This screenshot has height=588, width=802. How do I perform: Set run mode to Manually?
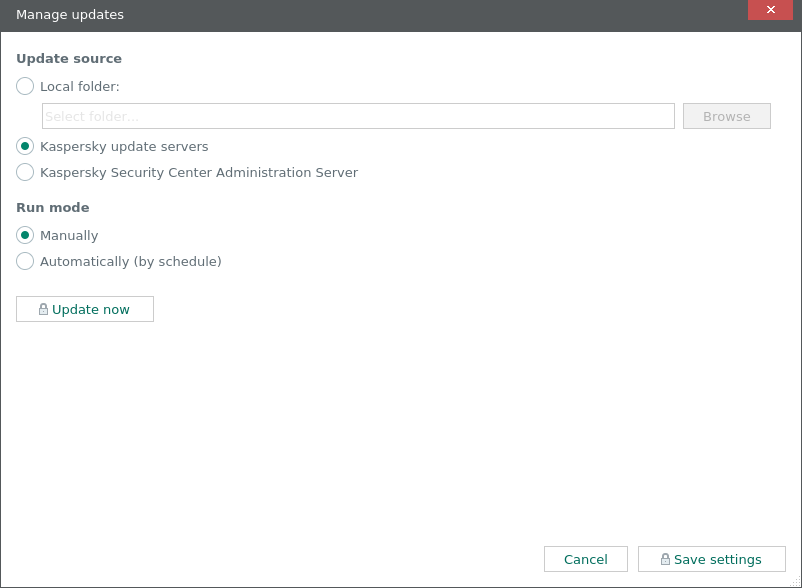click(x=25, y=236)
